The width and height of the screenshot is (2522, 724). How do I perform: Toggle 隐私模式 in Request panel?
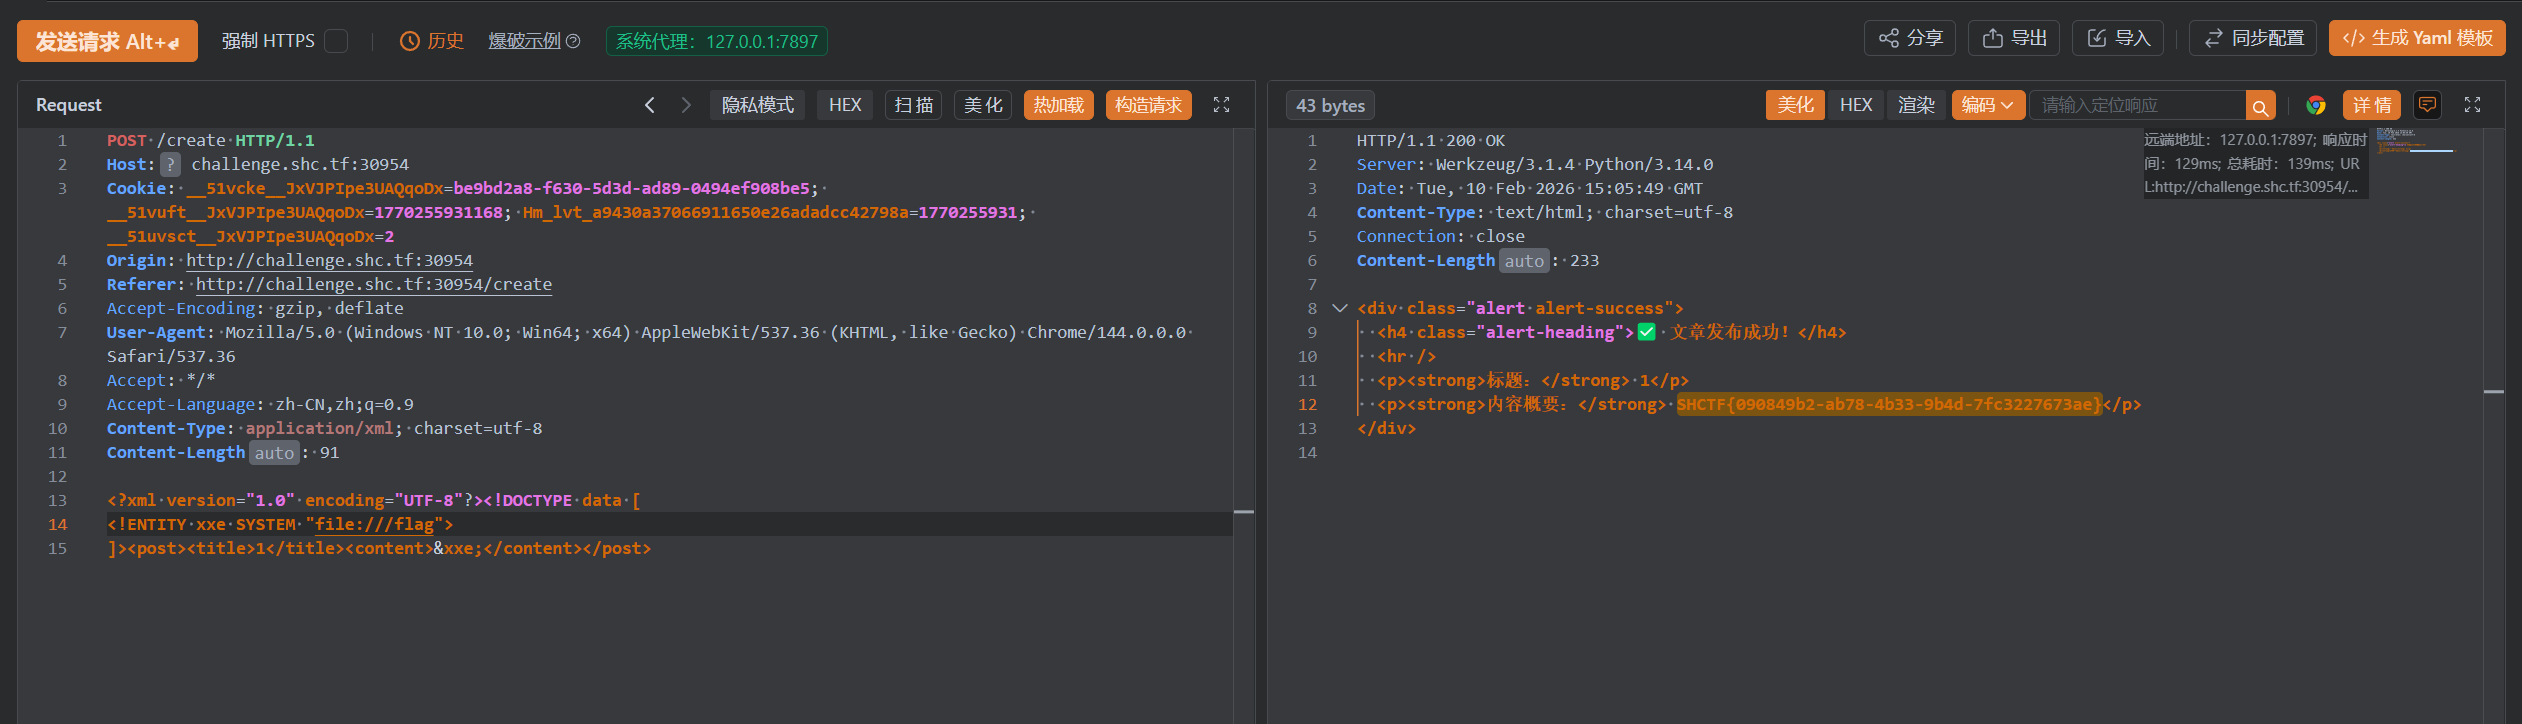coord(758,105)
